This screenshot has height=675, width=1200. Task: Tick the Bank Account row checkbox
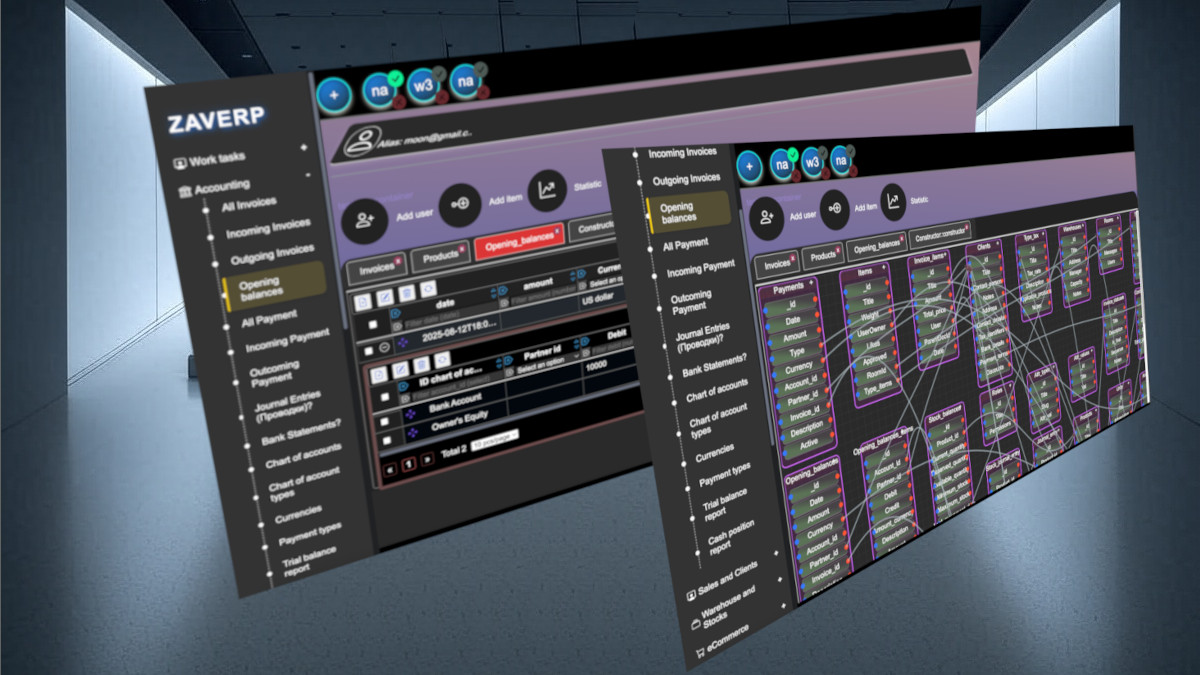[384, 421]
